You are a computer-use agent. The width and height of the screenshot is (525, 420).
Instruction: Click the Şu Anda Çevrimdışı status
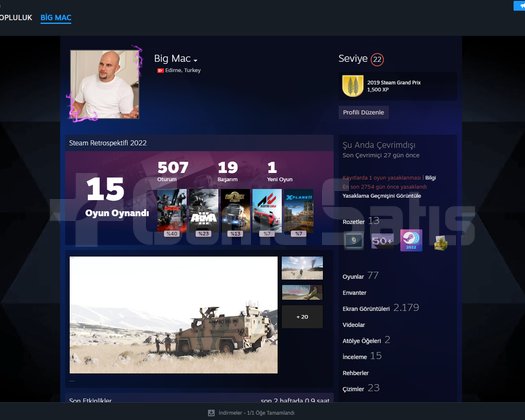click(379, 145)
